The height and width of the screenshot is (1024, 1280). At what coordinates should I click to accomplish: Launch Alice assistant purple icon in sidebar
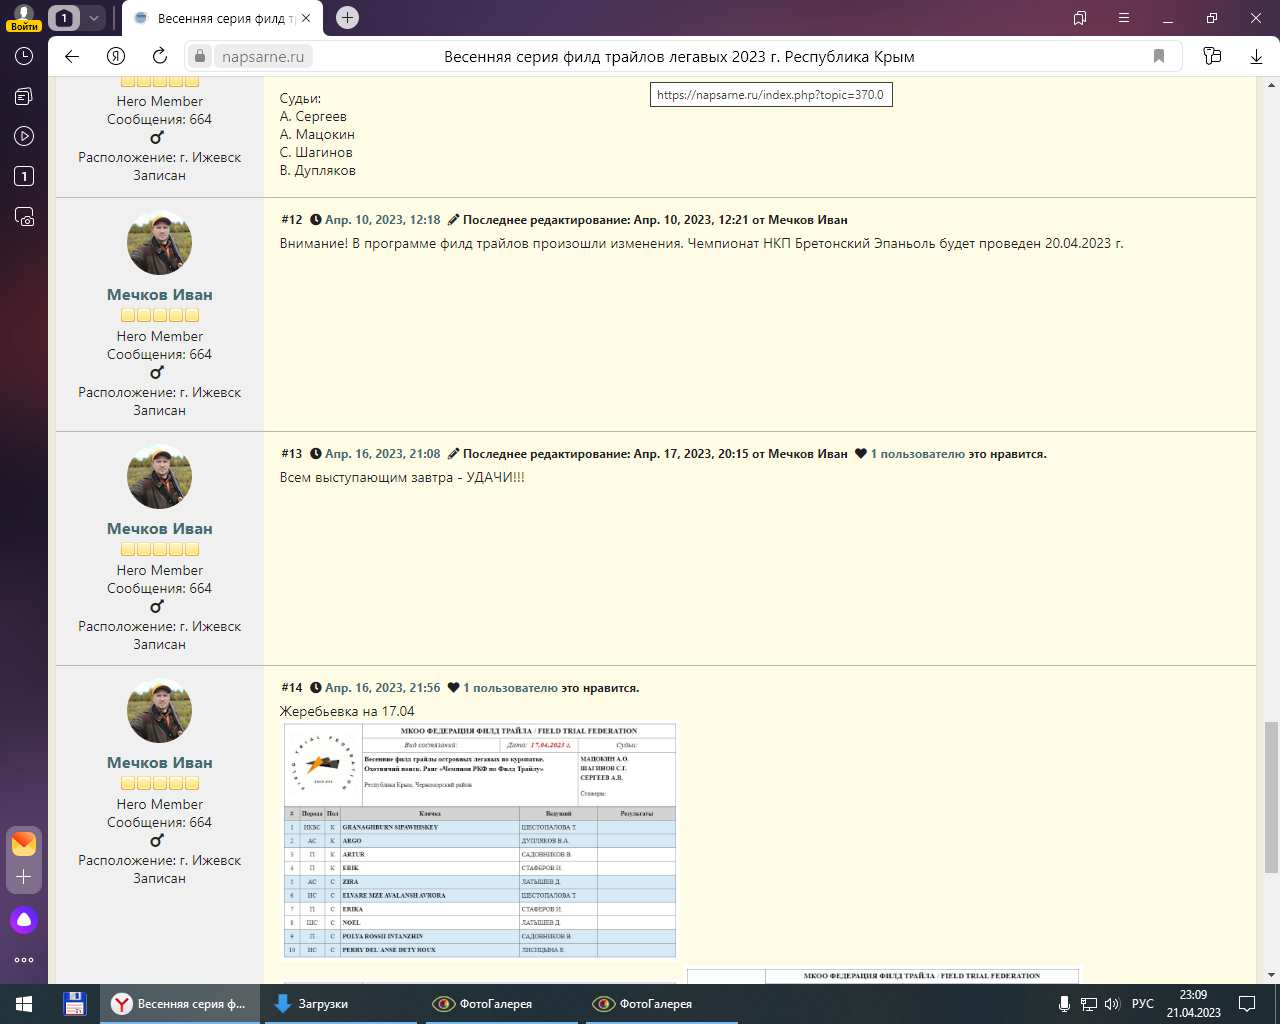point(24,920)
